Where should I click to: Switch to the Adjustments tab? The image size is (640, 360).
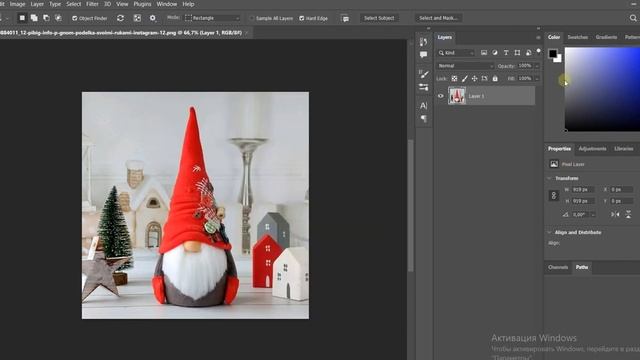pyautogui.click(x=592, y=149)
